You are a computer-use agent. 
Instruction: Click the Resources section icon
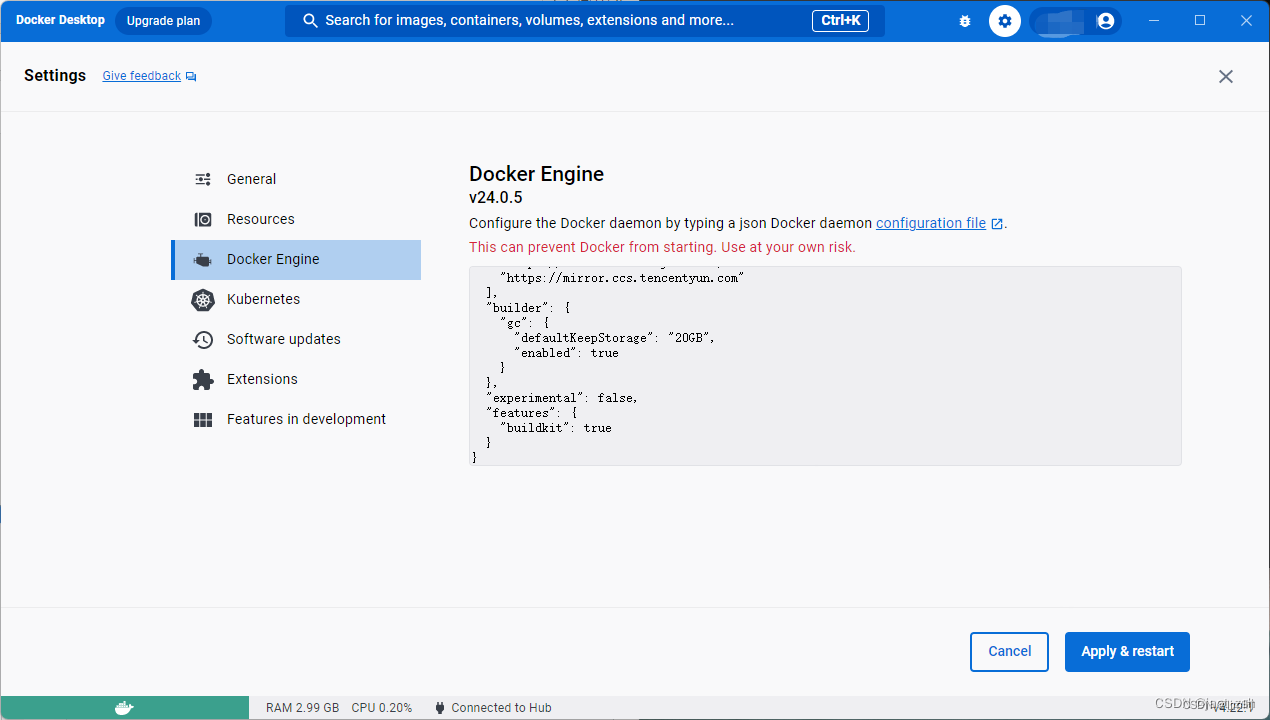click(x=203, y=218)
